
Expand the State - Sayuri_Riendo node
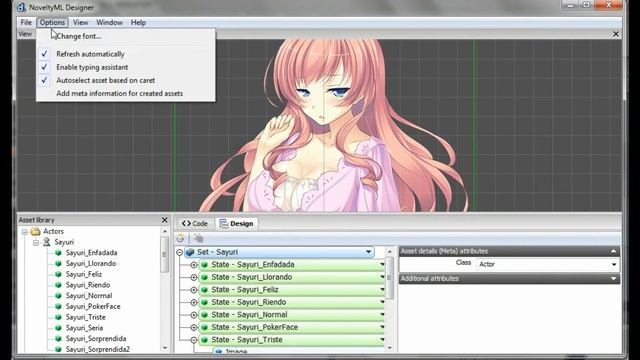[x=193, y=302]
